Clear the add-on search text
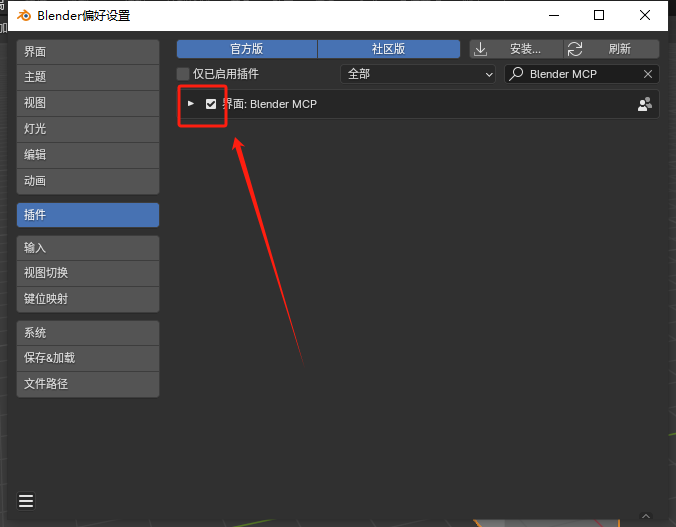The height and width of the screenshot is (527, 676). 648,74
